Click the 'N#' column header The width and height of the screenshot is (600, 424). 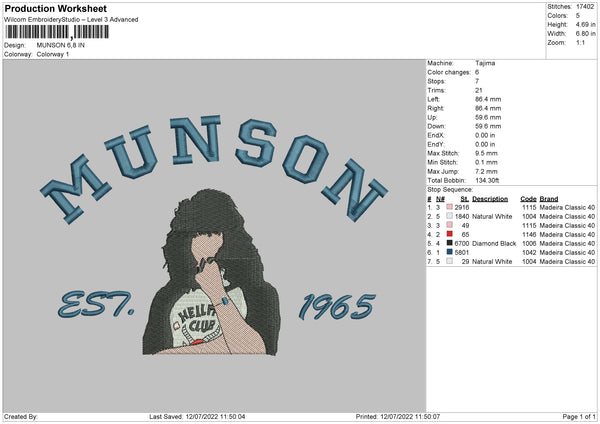tap(440, 199)
